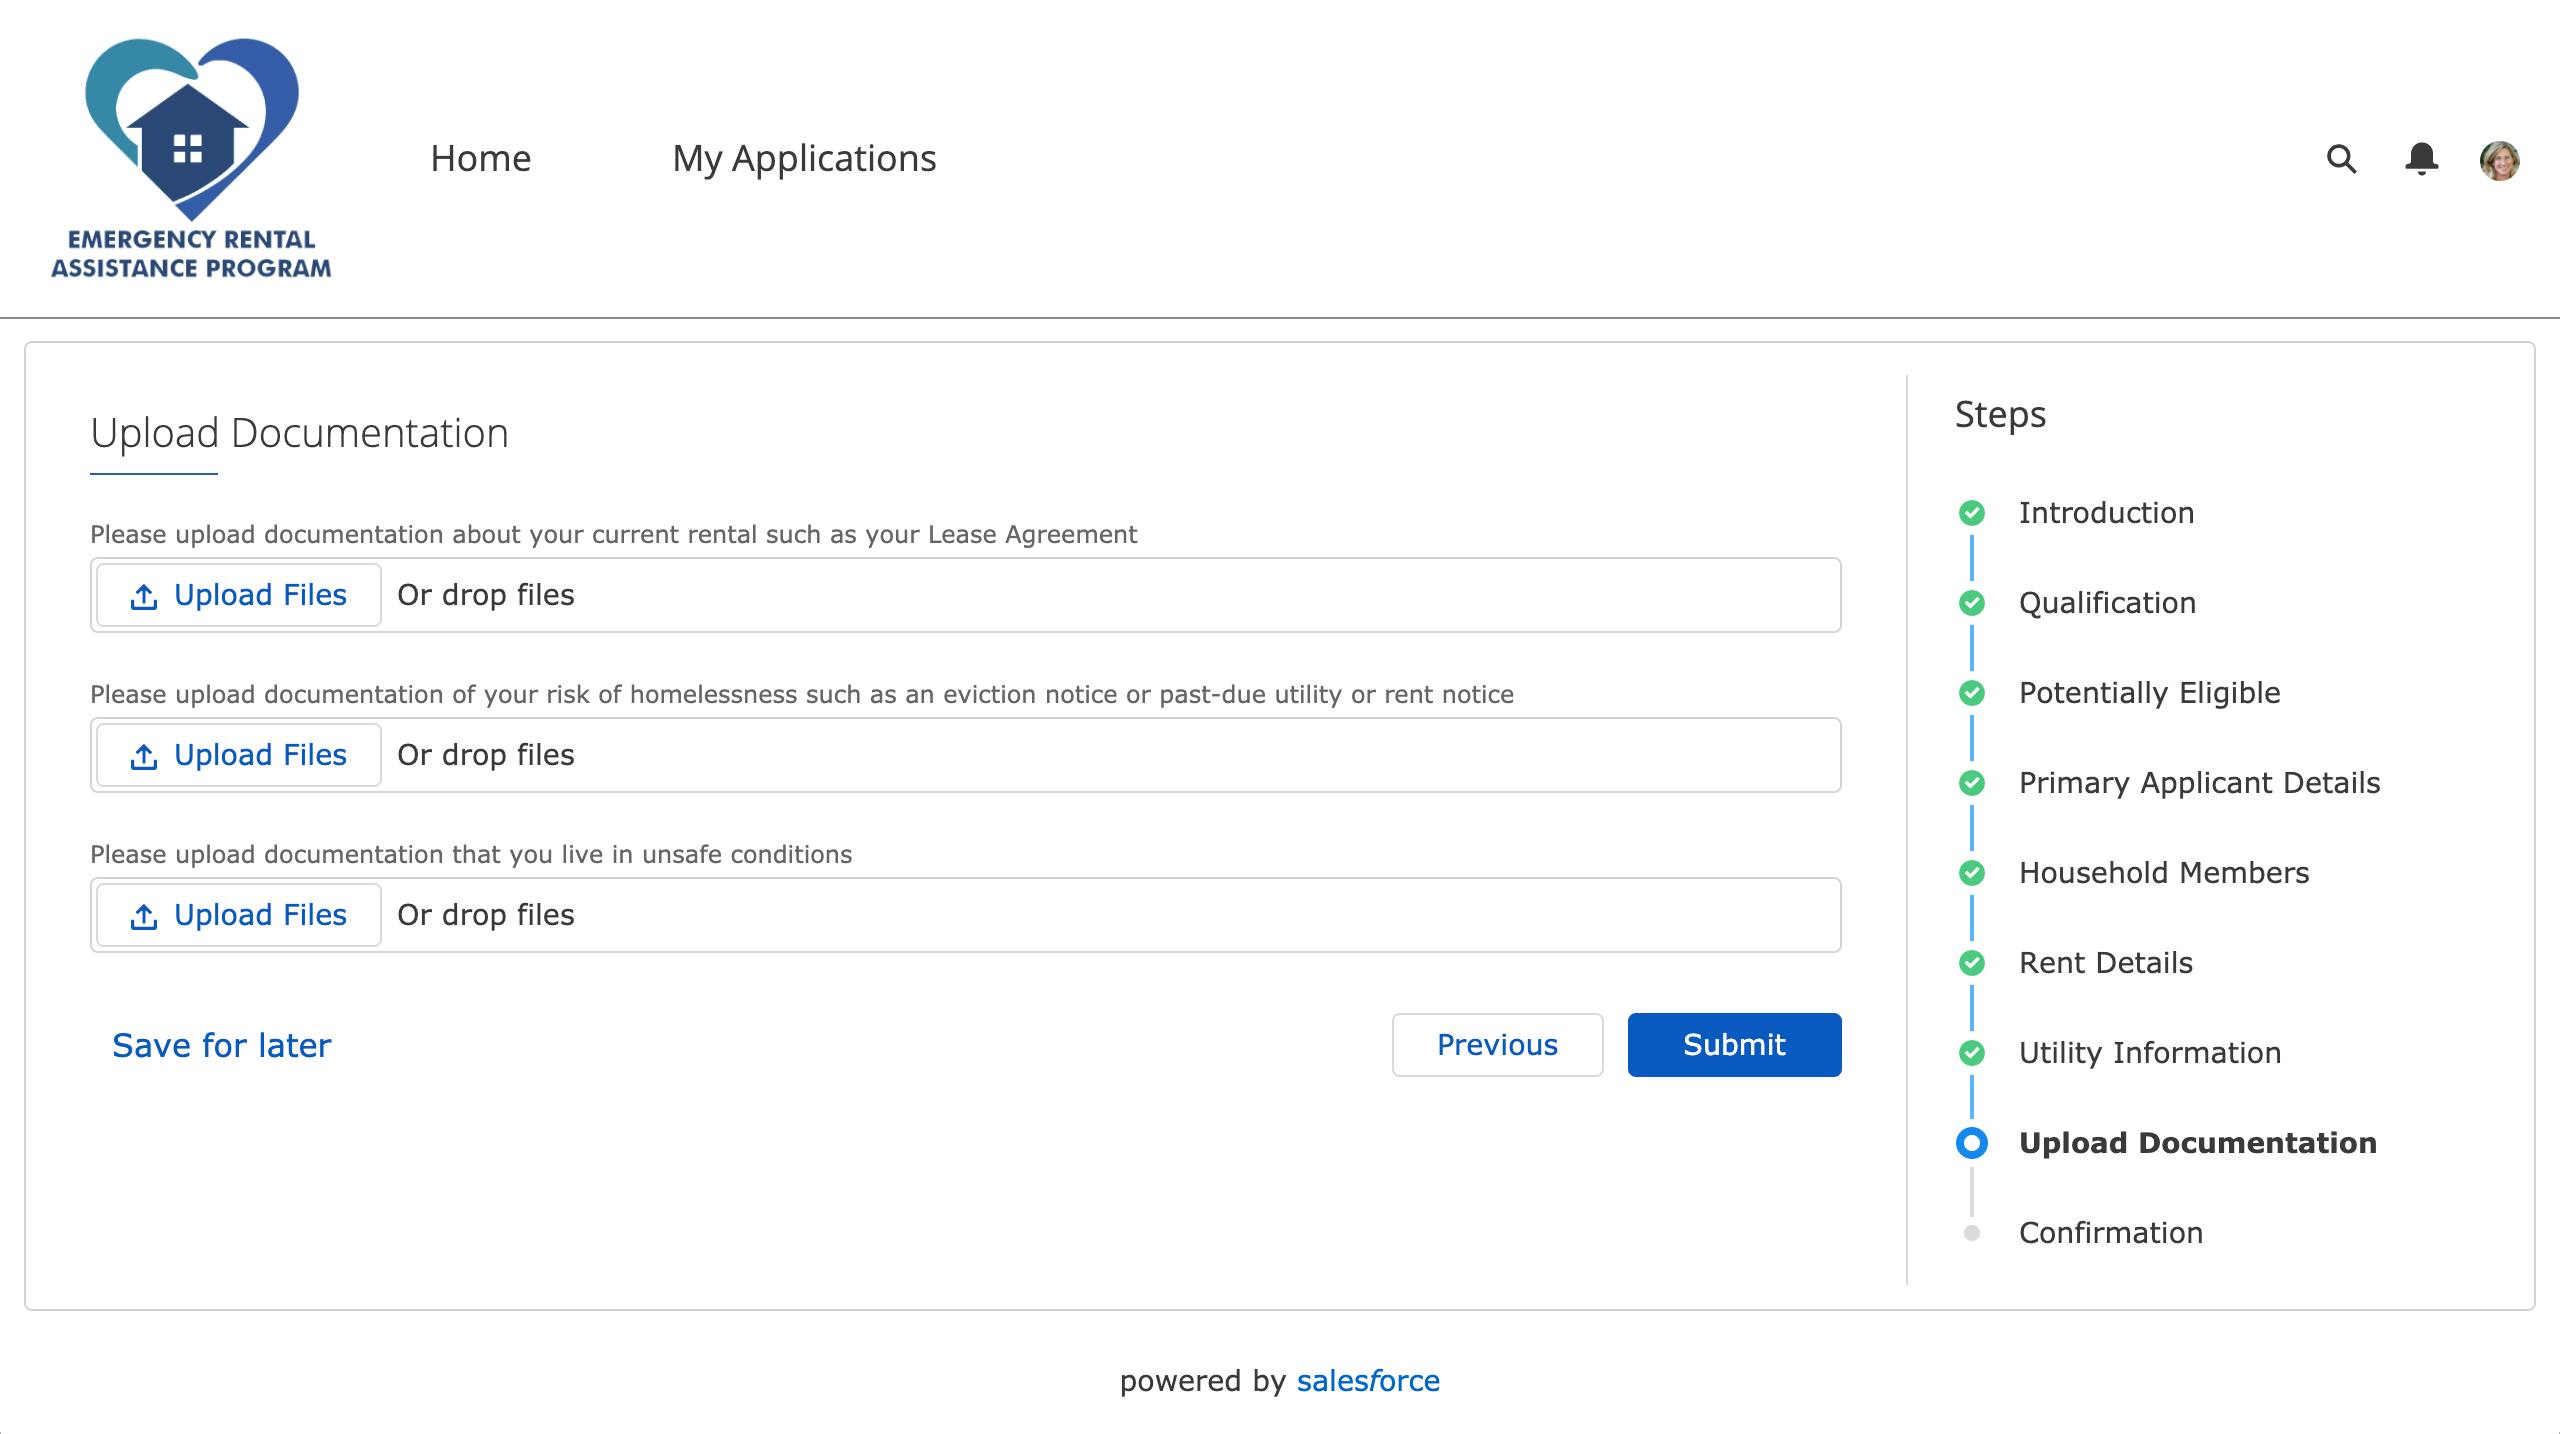Upload Files for Lease Agreement documentation
This screenshot has width=2560, height=1434.
pos(239,595)
